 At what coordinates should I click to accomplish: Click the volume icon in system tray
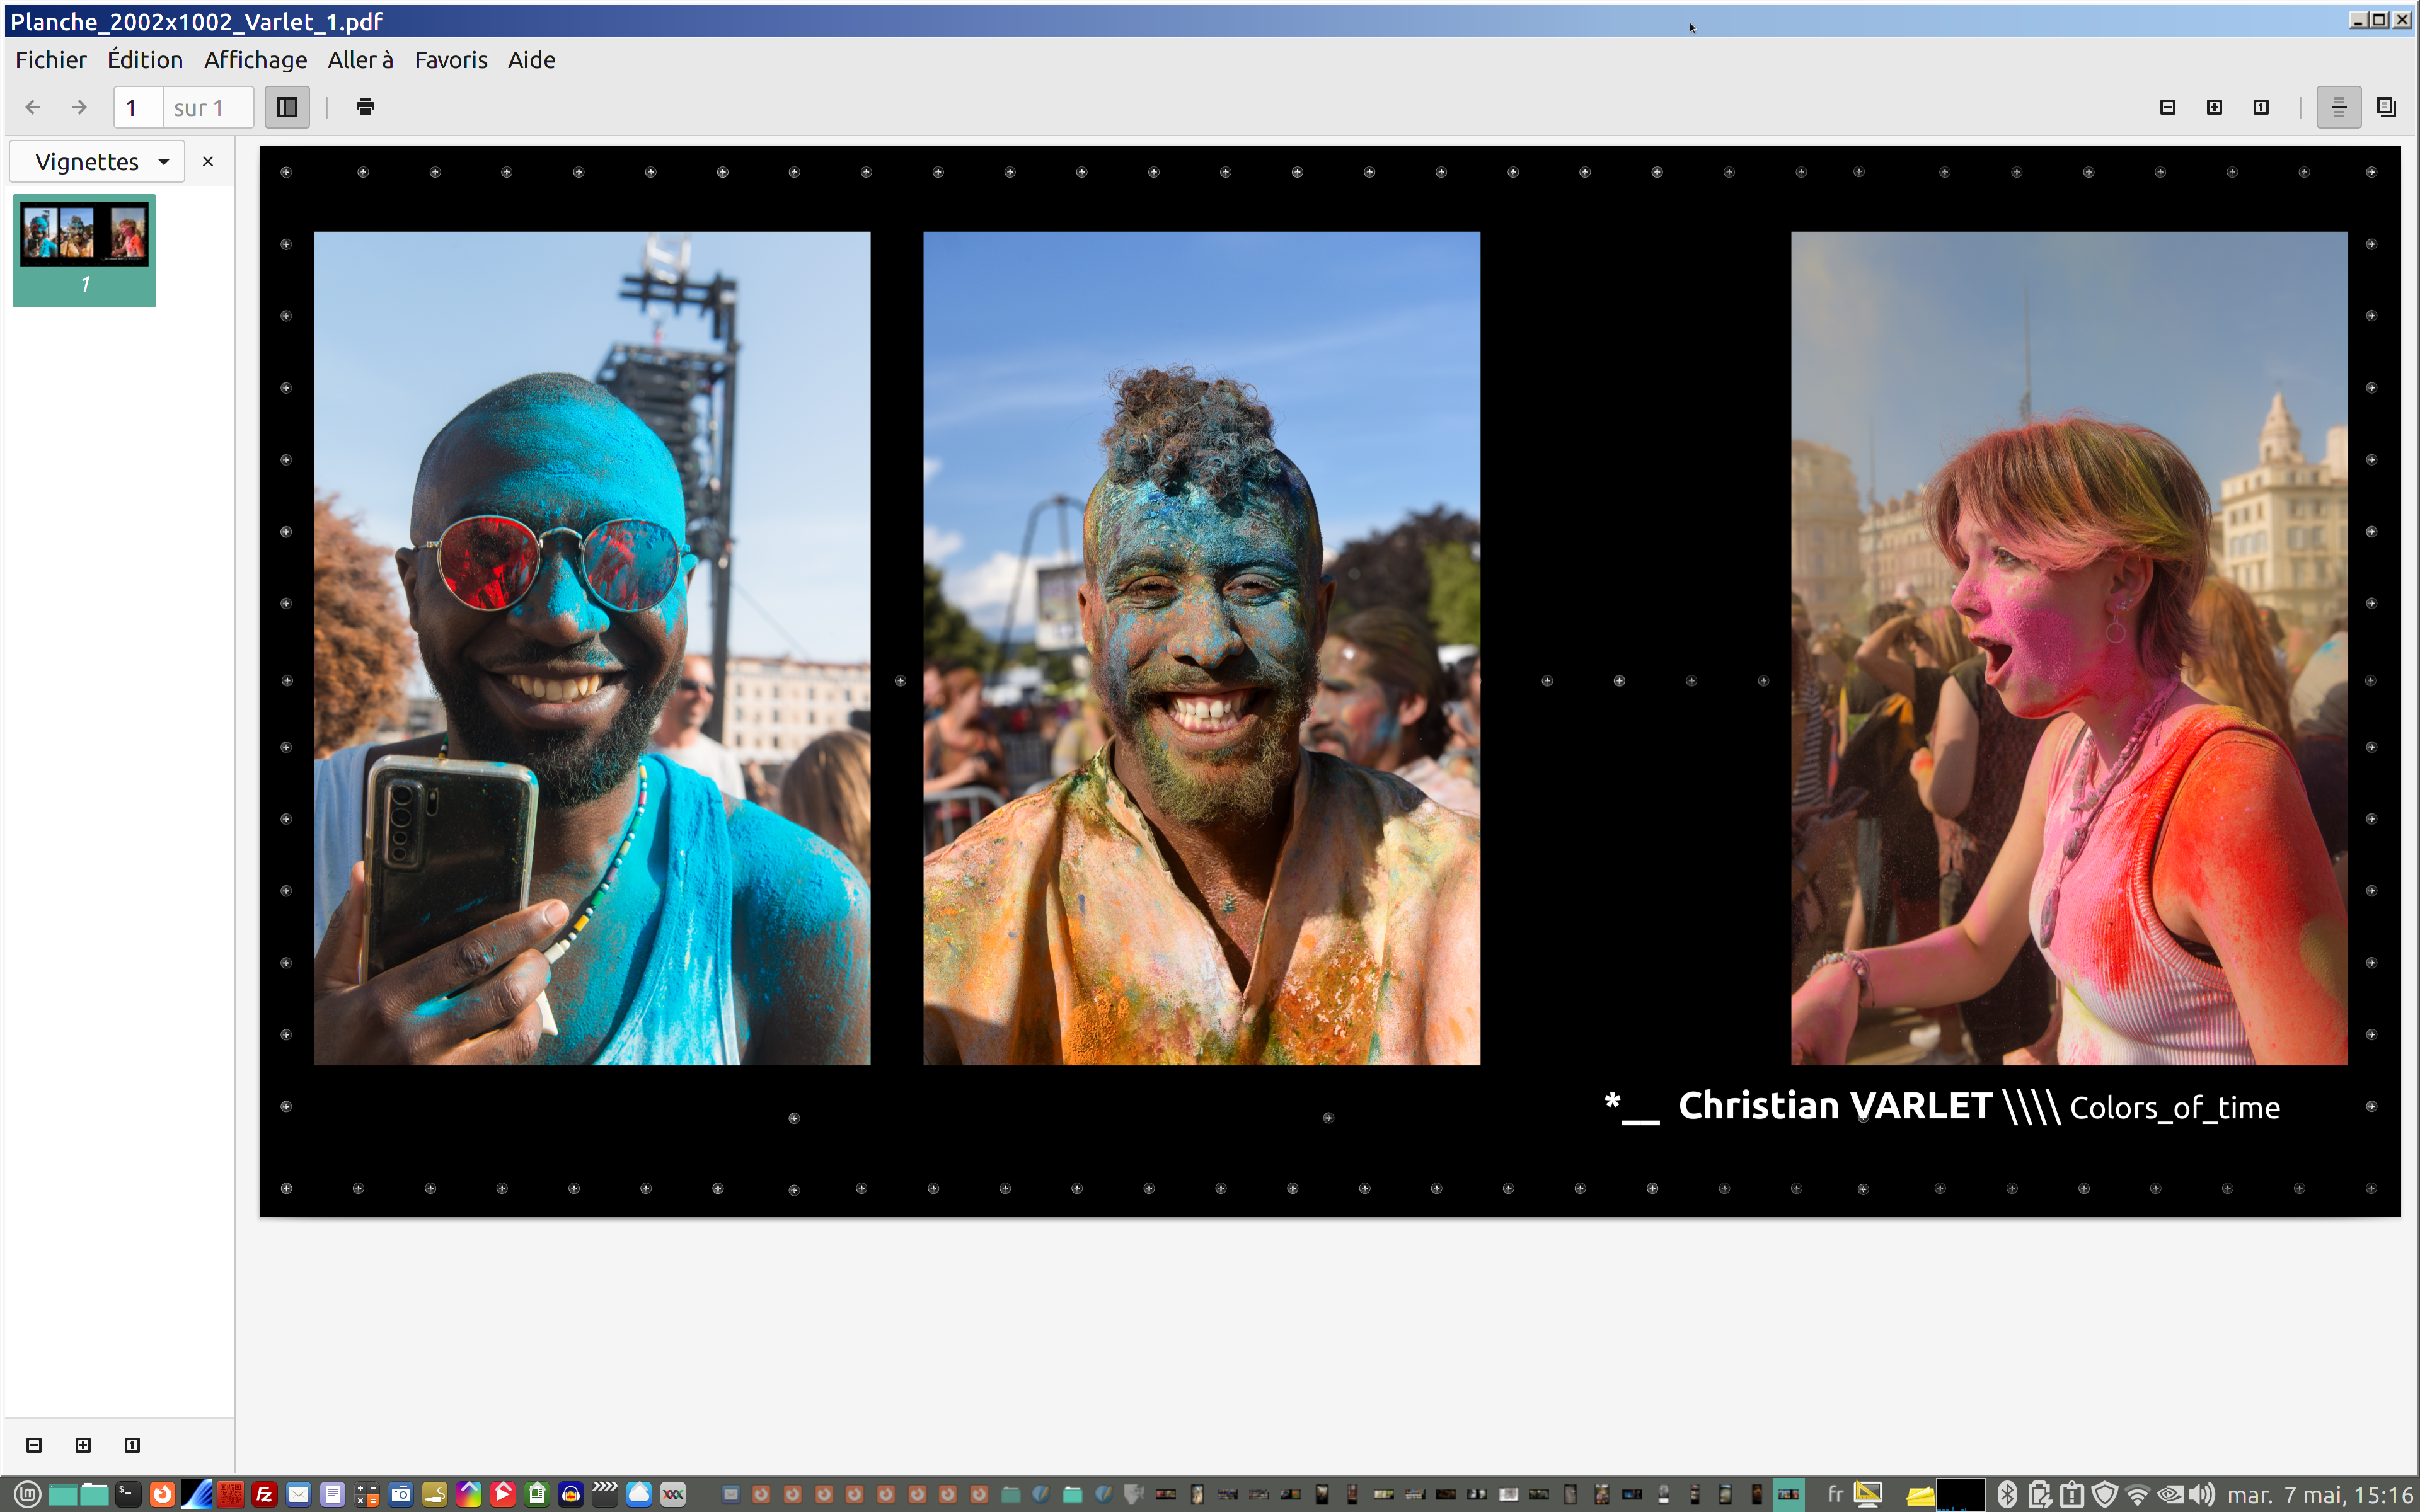[x=2202, y=1495]
